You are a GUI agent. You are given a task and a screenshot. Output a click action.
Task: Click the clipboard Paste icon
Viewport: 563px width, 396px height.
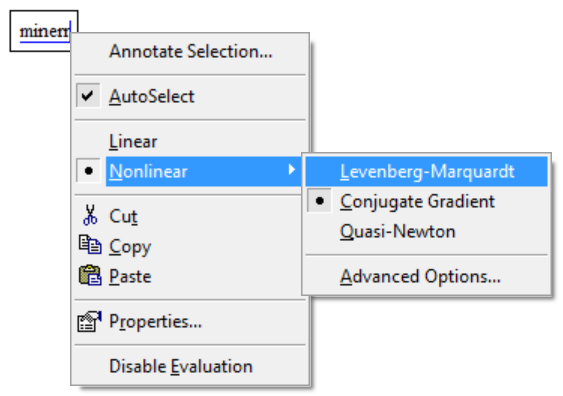[90, 275]
